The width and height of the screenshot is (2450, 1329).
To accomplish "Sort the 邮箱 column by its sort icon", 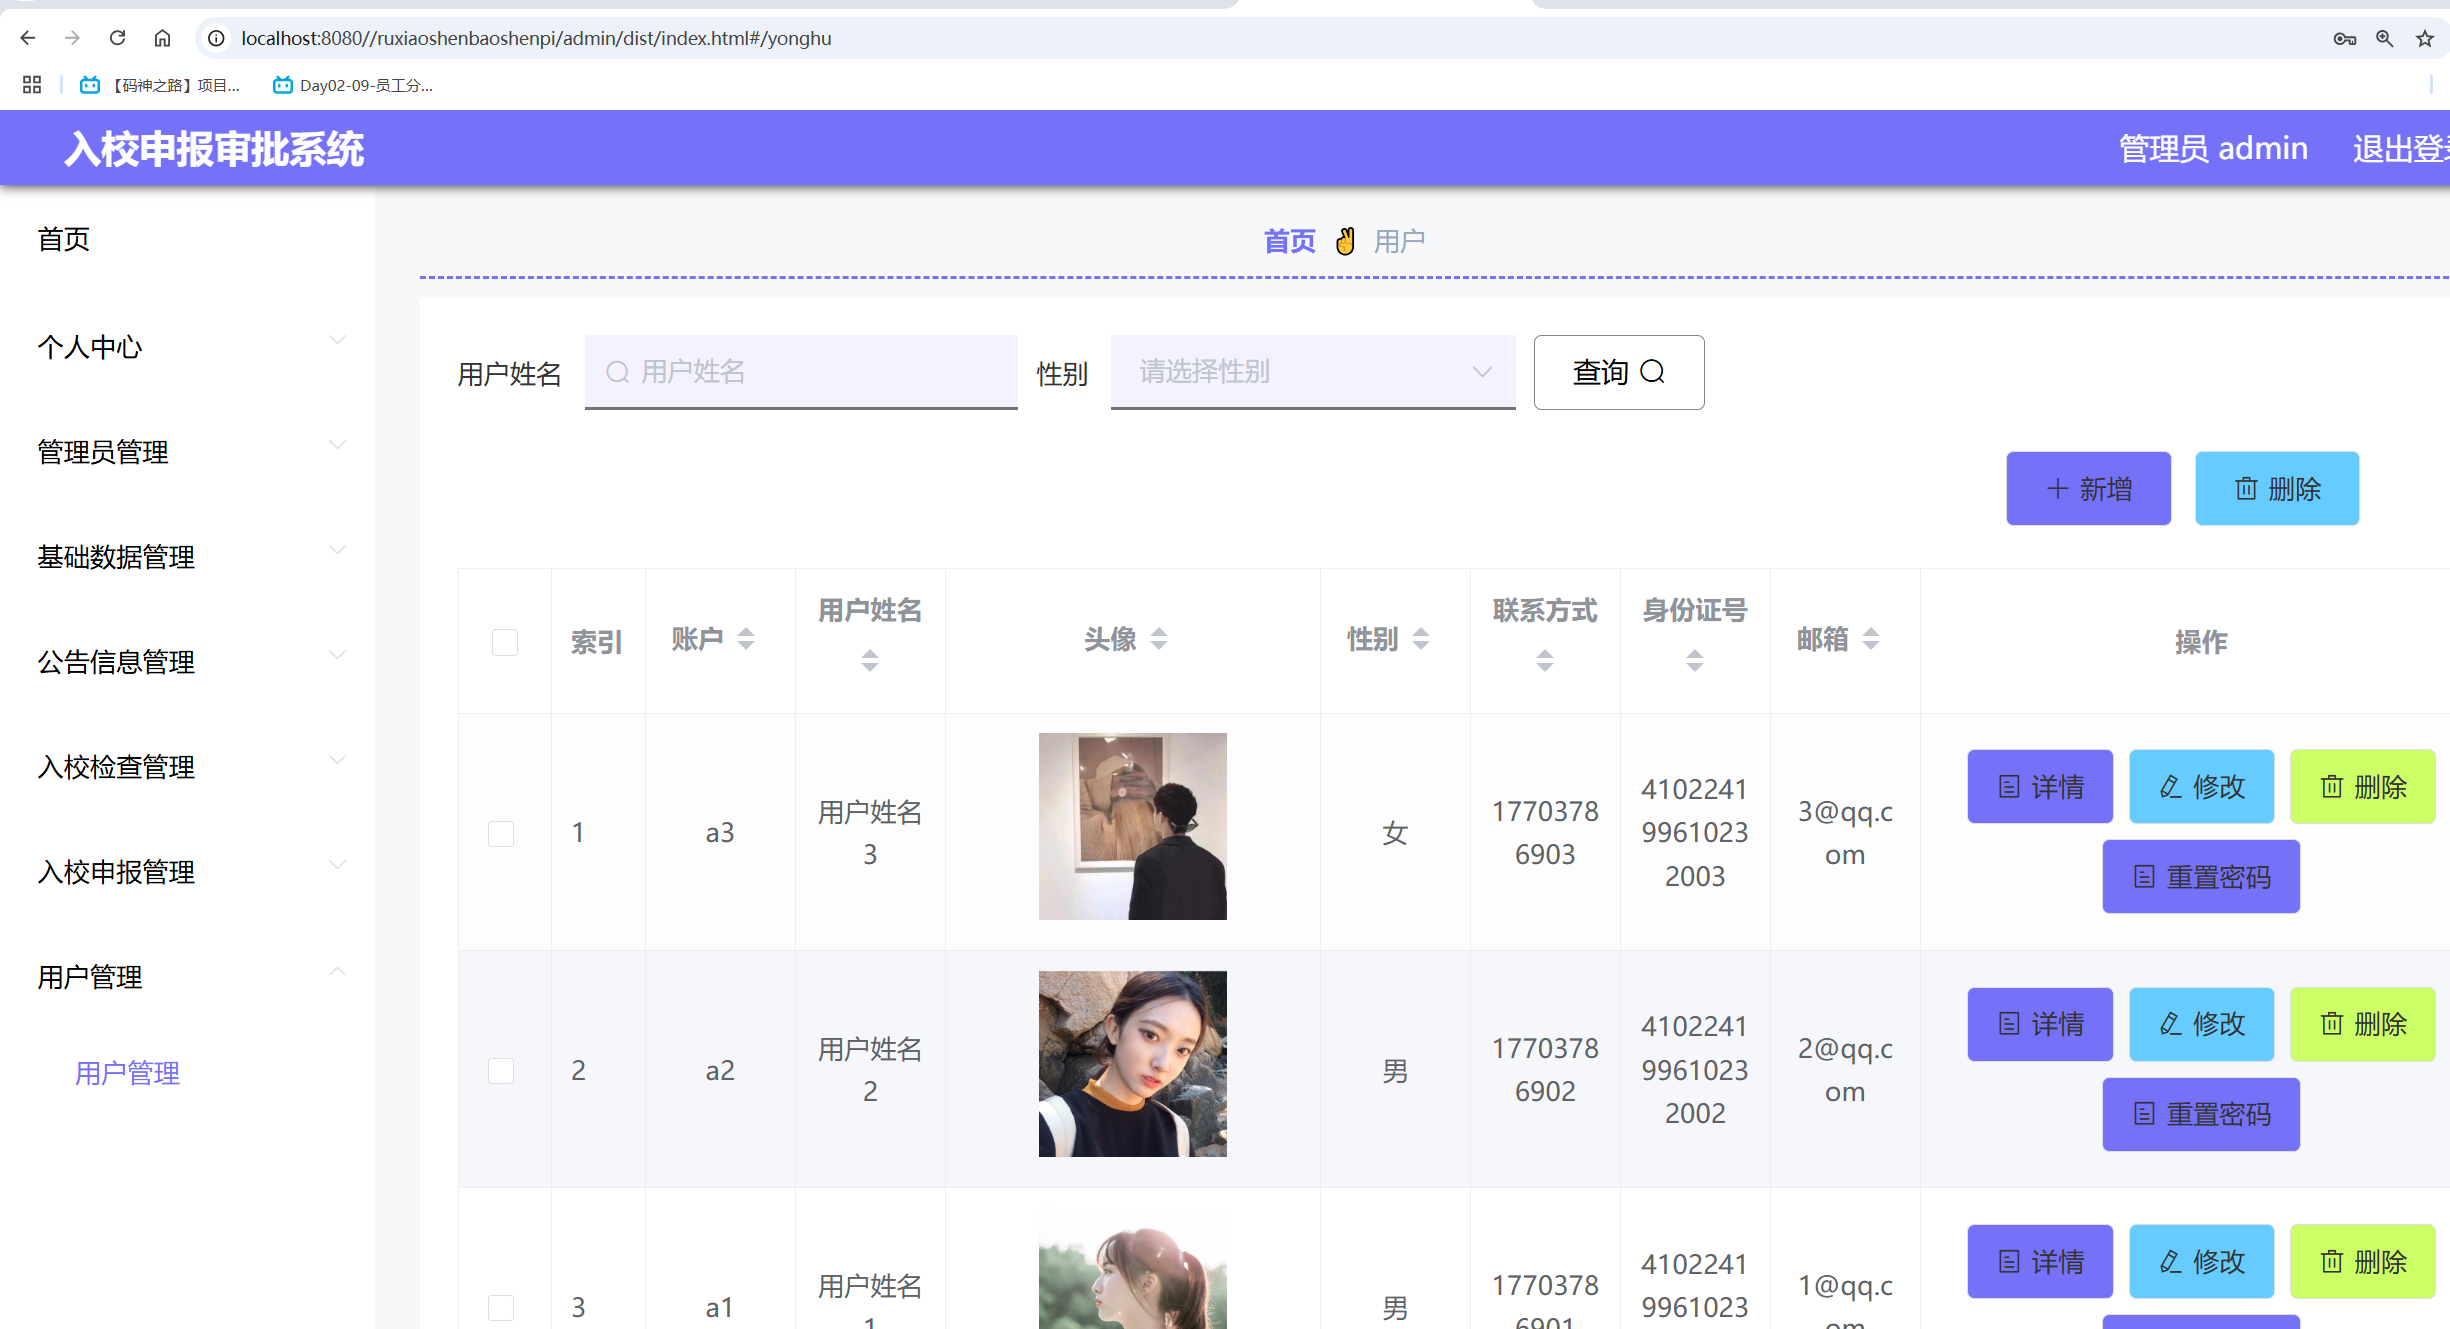I will (1872, 639).
